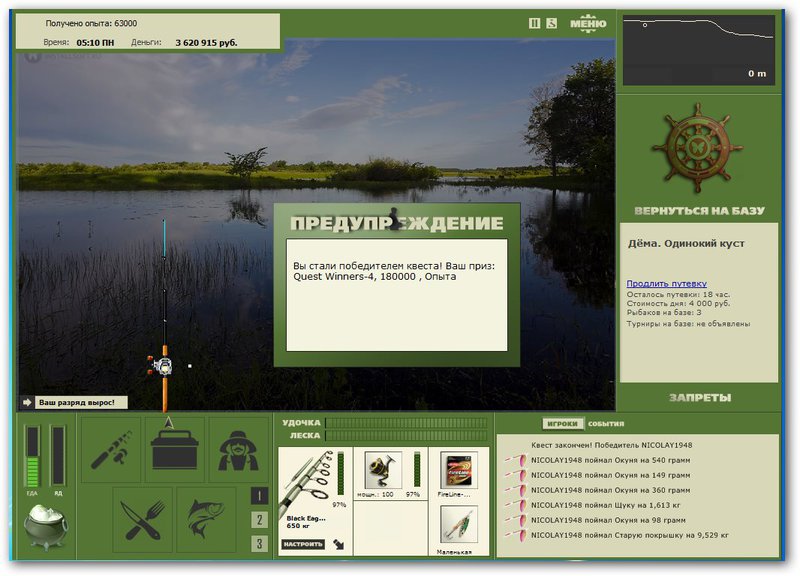Viewport: 800px width, 576px height.
Task: Click the НАСТРОИТЬ button
Action: [303, 544]
